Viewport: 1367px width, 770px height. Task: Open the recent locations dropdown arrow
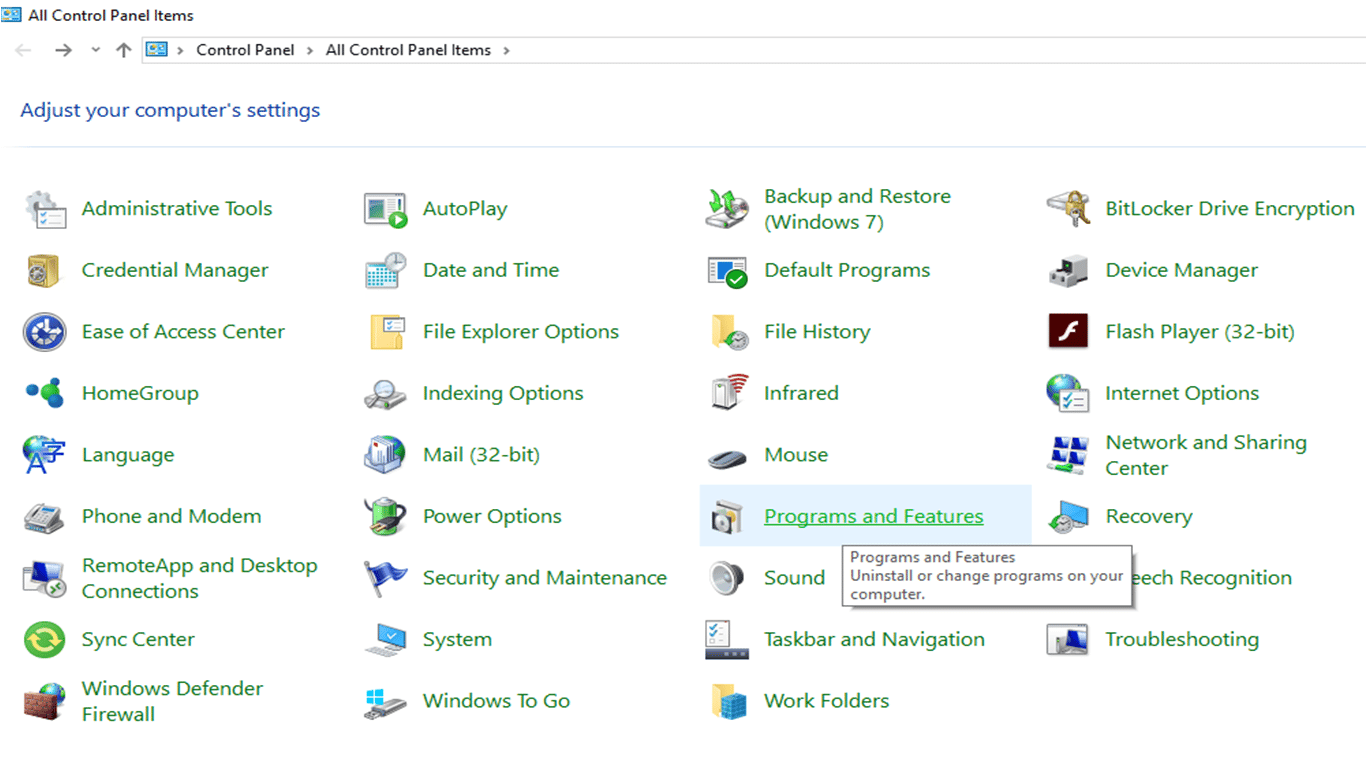pos(96,50)
